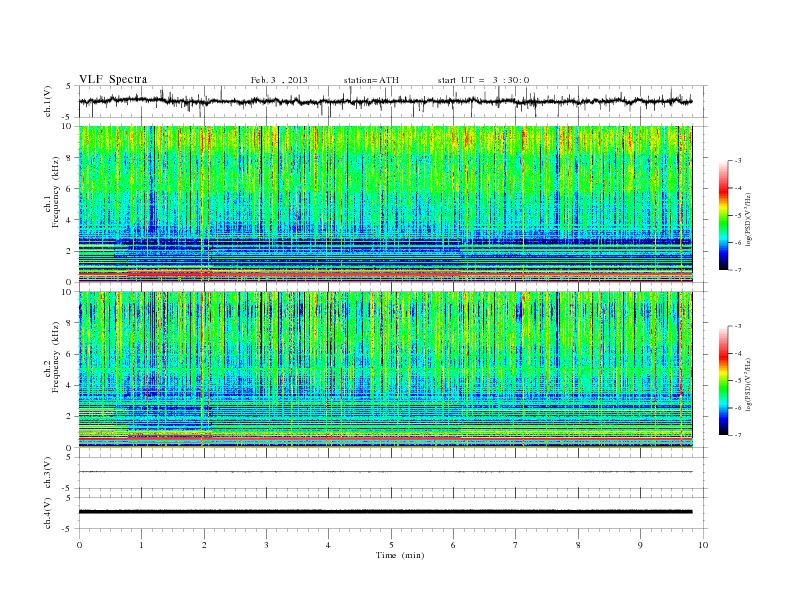Click time axis tick label "1"
The width and height of the screenshot is (792, 612).
tap(142, 545)
